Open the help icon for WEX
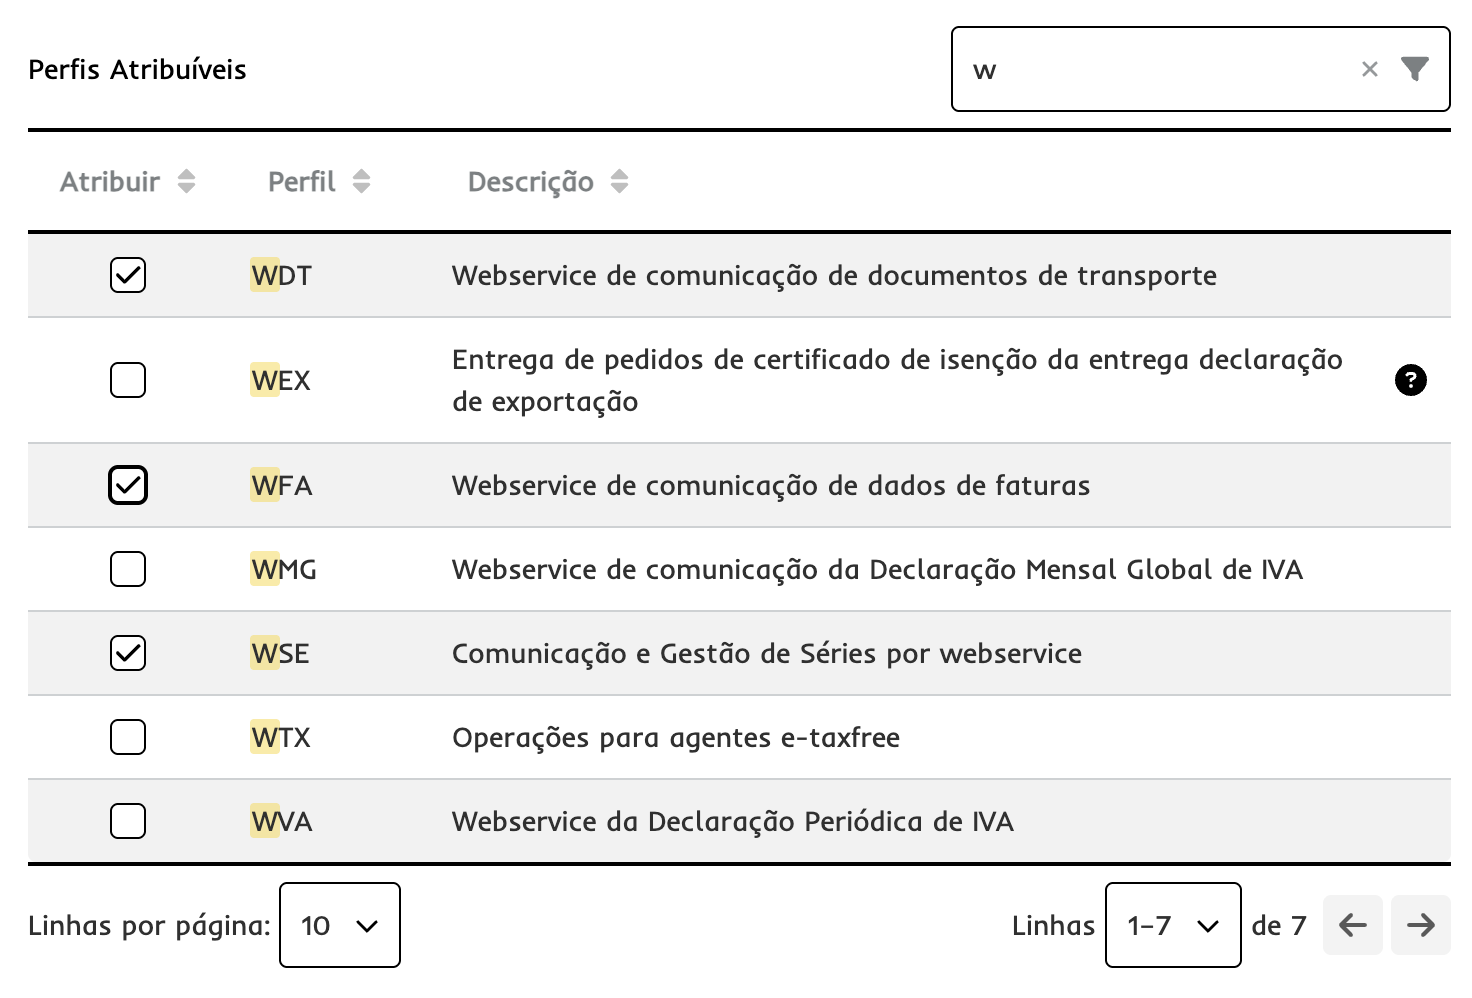Viewport: 1472px width, 998px height. click(x=1410, y=380)
